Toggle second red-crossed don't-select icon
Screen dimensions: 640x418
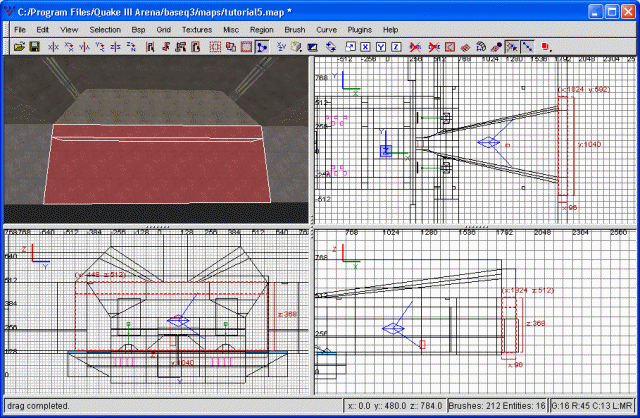tap(434, 47)
